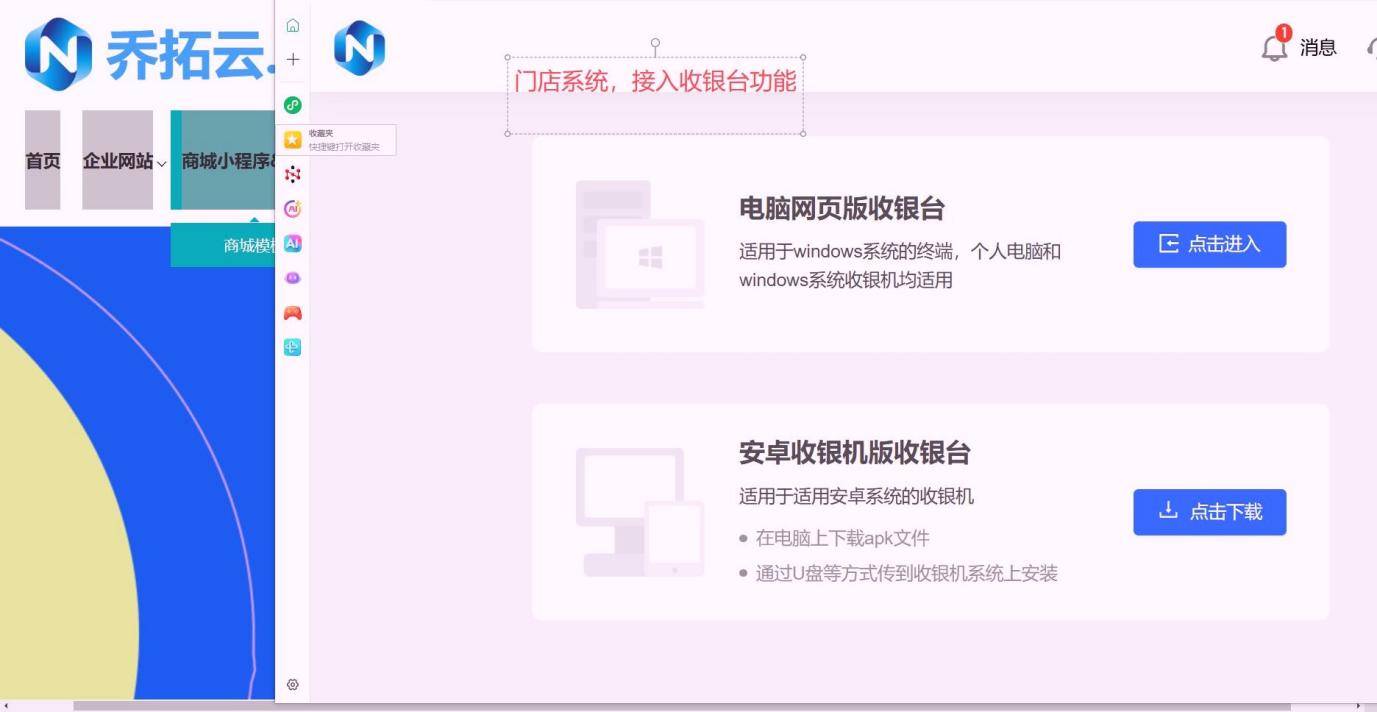1377x712 pixels.
Task: Select the 首页 navigation tab
Action: [x=42, y=161]
